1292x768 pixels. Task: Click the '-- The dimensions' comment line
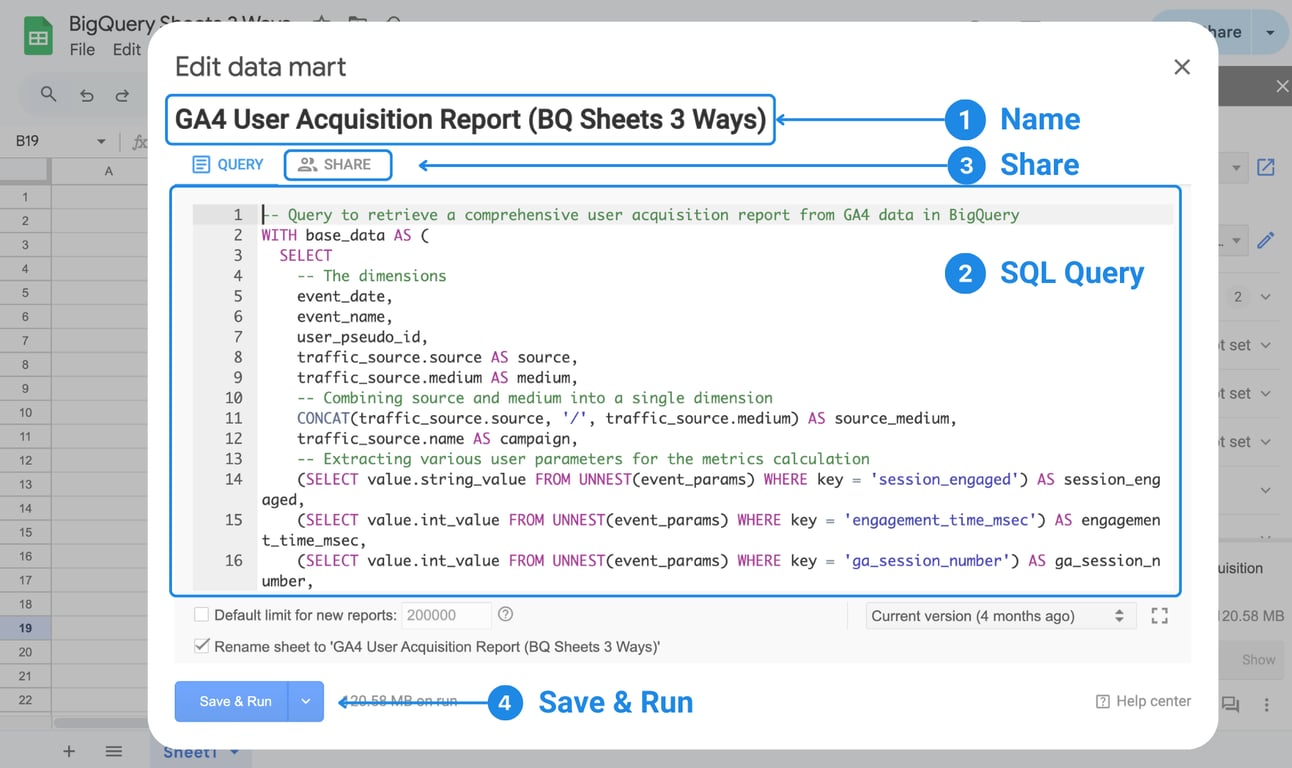372,276
